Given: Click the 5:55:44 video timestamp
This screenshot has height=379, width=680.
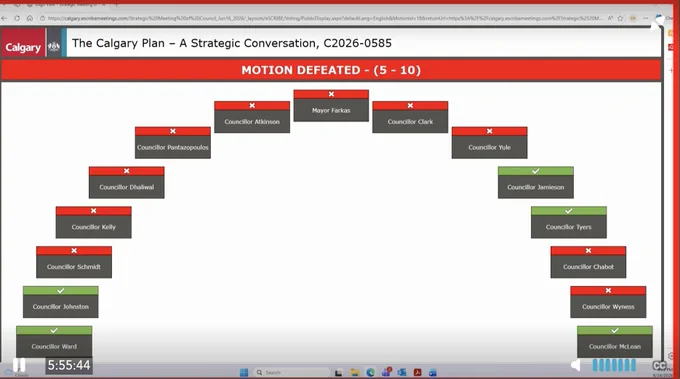Looking at the screenshot, I should (69, 365).
